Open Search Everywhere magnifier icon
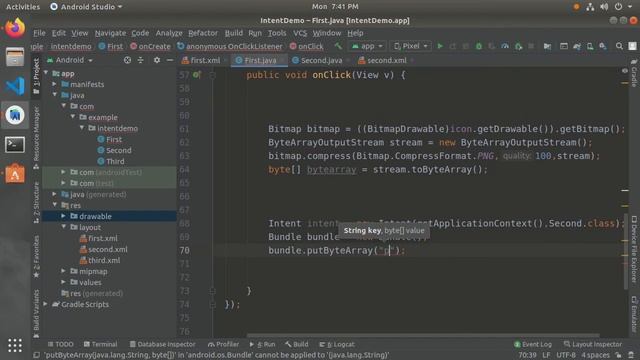 tap(619, 46)
